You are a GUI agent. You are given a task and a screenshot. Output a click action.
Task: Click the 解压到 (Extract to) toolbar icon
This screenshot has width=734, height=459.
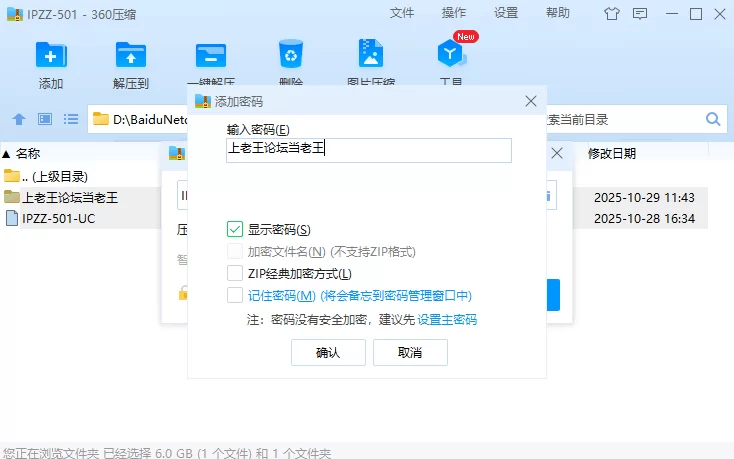131,56
